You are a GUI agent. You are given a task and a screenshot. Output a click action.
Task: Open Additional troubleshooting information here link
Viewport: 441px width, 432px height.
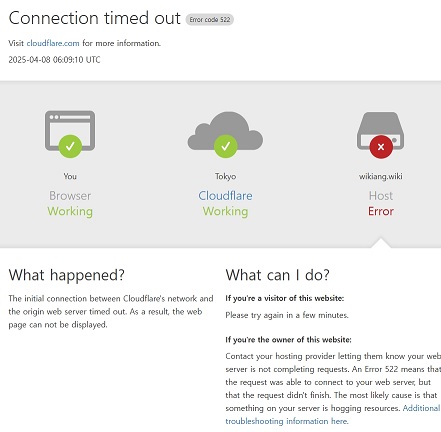(x=333, y=414)
